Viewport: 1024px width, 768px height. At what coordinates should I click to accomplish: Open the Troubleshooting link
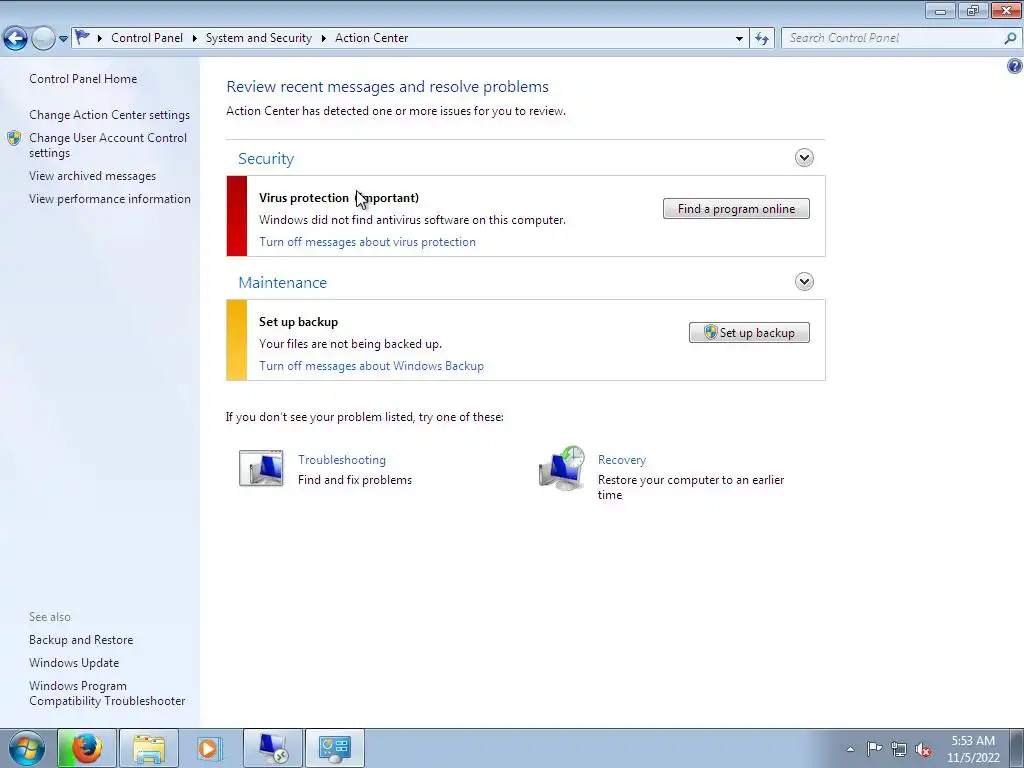click(x=342, y=460)
